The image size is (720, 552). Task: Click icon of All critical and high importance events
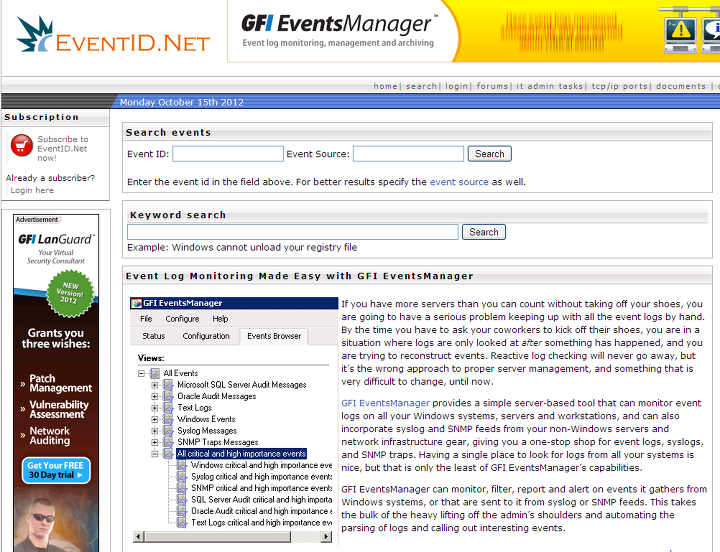(169, 454)
